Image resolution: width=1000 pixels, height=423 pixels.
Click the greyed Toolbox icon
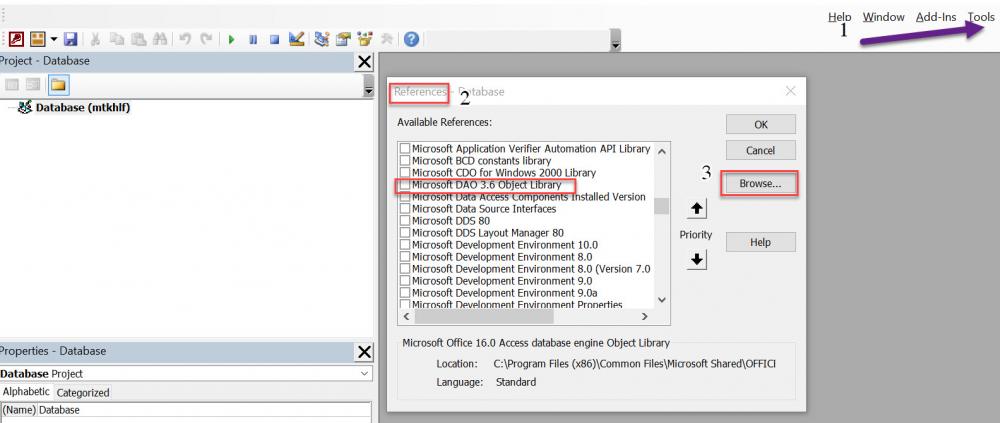[386, 40]
